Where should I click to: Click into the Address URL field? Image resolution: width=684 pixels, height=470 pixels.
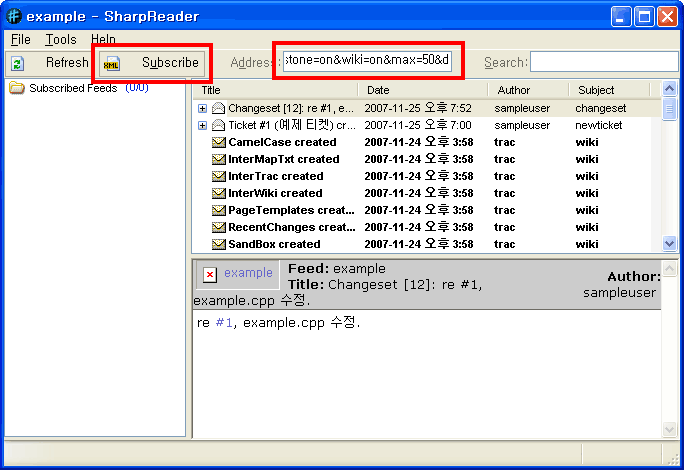367,62
